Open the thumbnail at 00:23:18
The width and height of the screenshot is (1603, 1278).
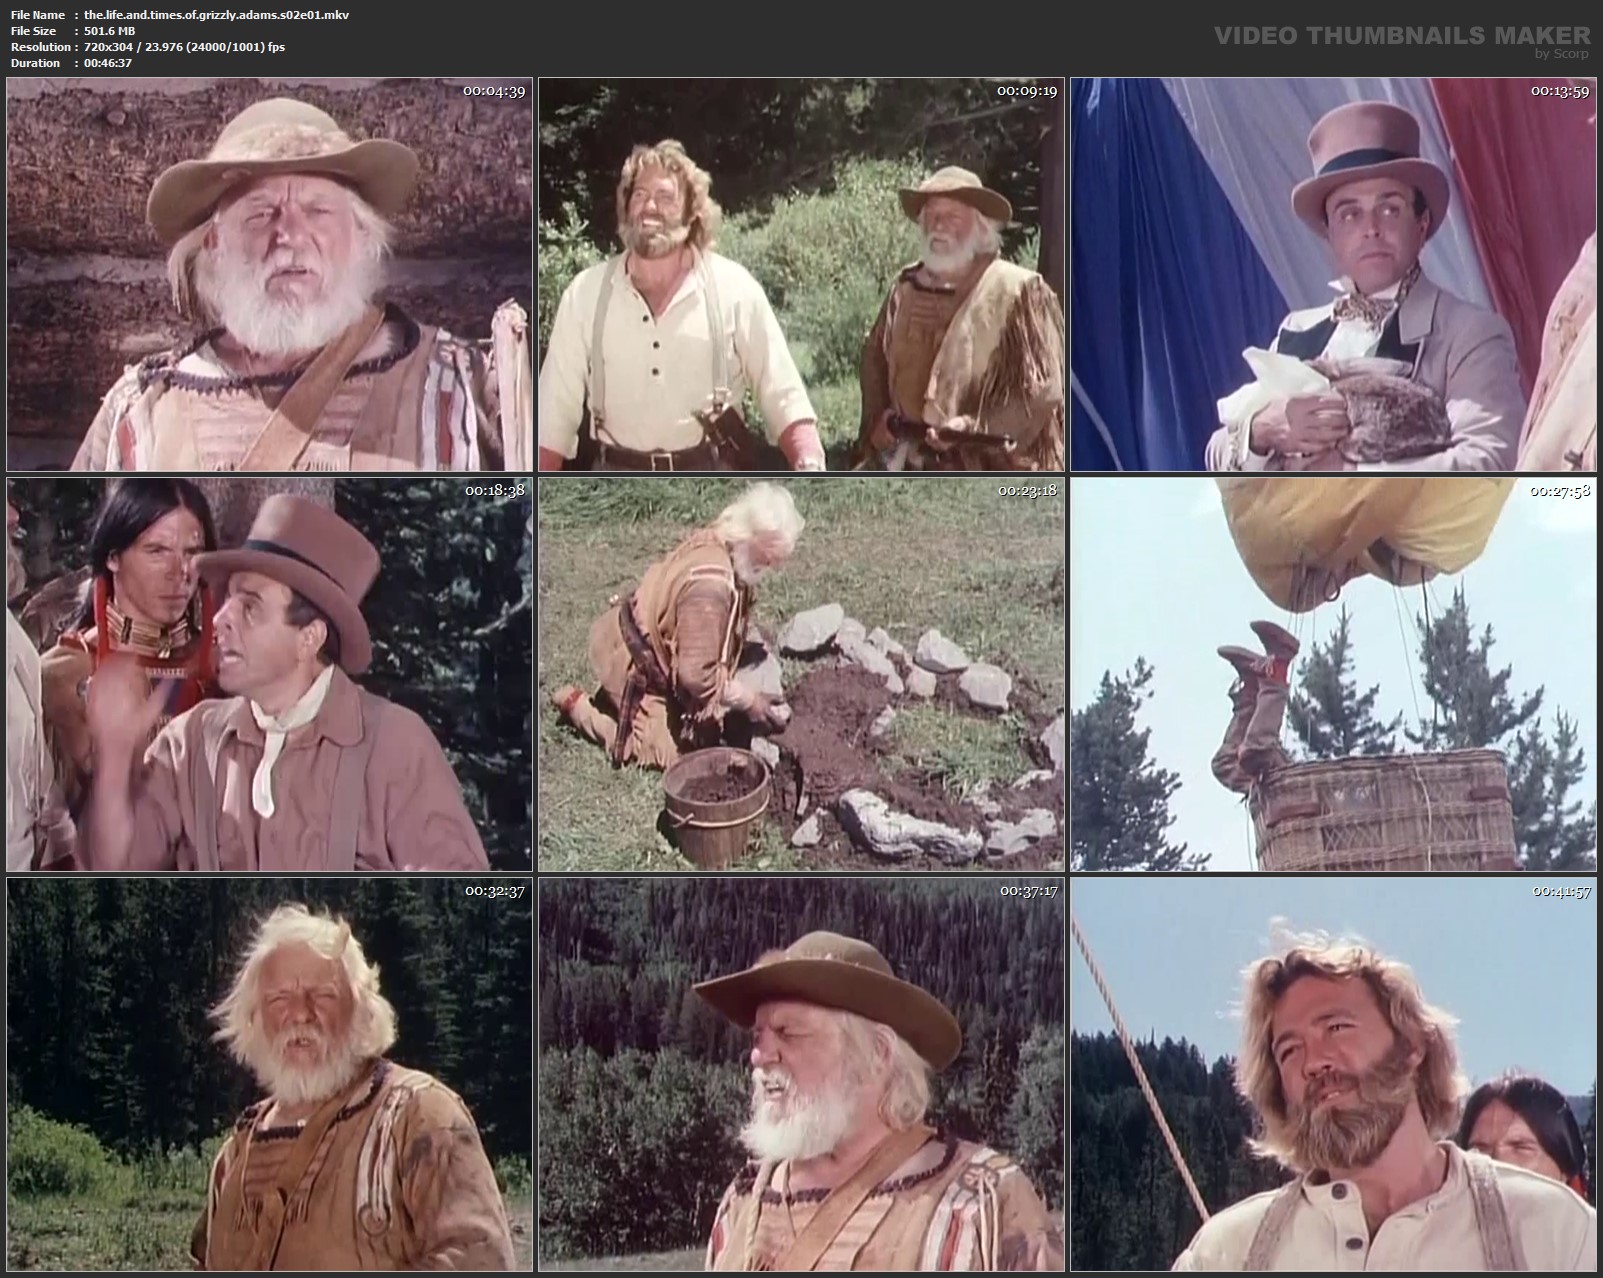pos(801,674)
